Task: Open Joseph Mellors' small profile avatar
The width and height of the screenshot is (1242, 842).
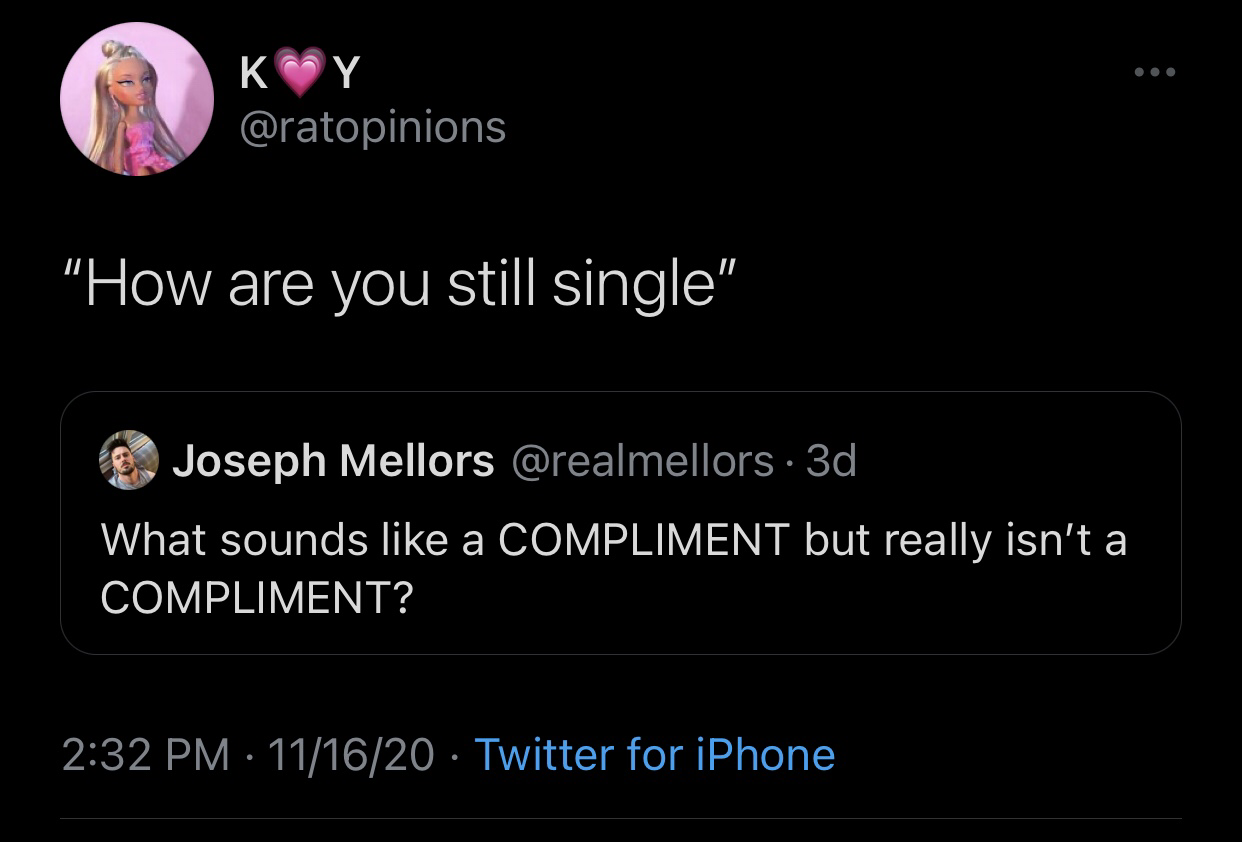Action: point(129,461)
